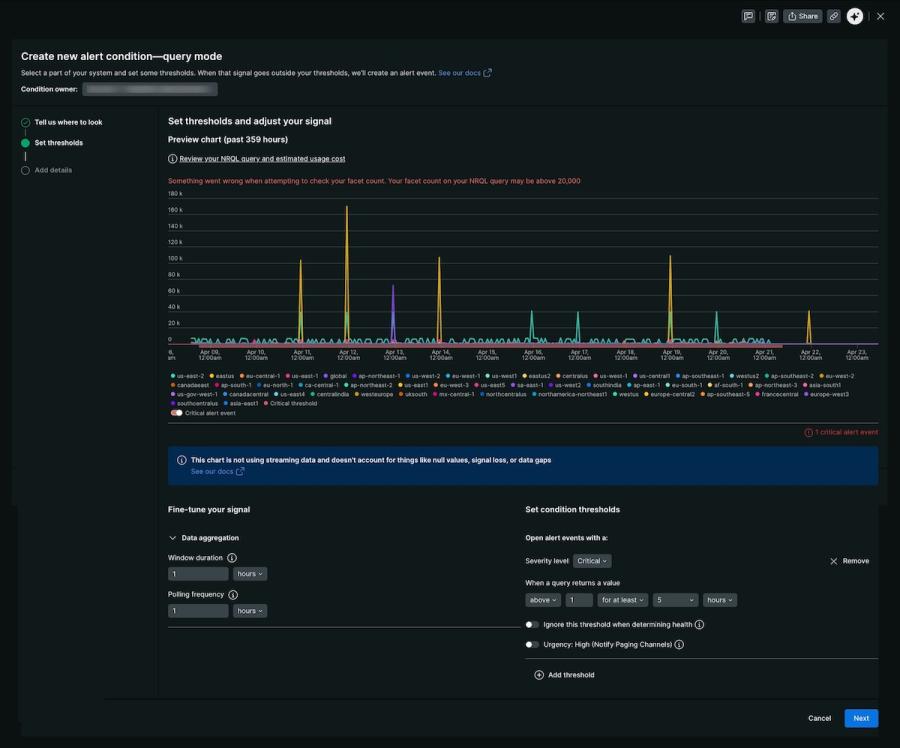Click the blue Next button

tap(861, 718)
